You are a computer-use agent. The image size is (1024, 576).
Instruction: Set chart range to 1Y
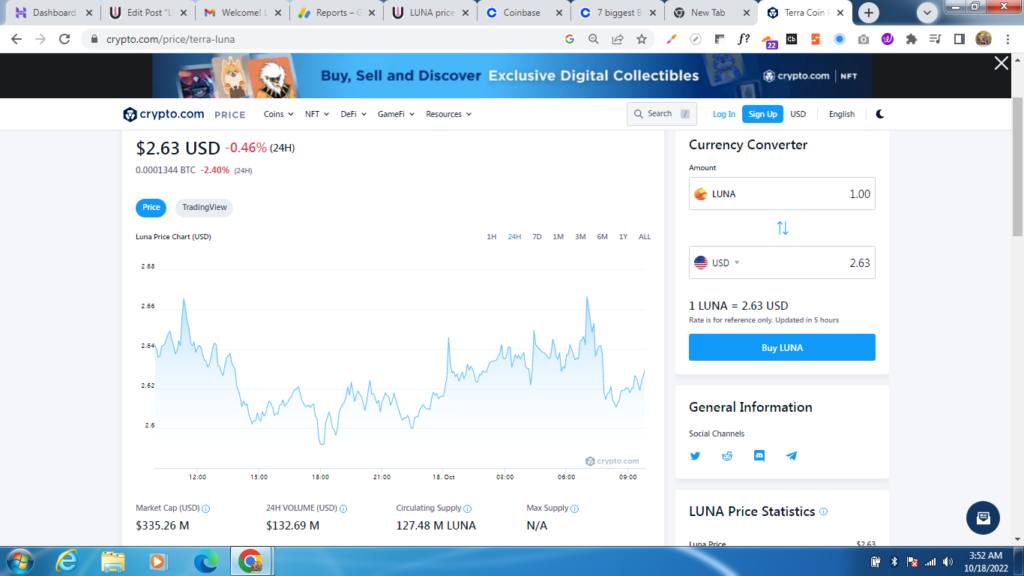tap(624, 237)
